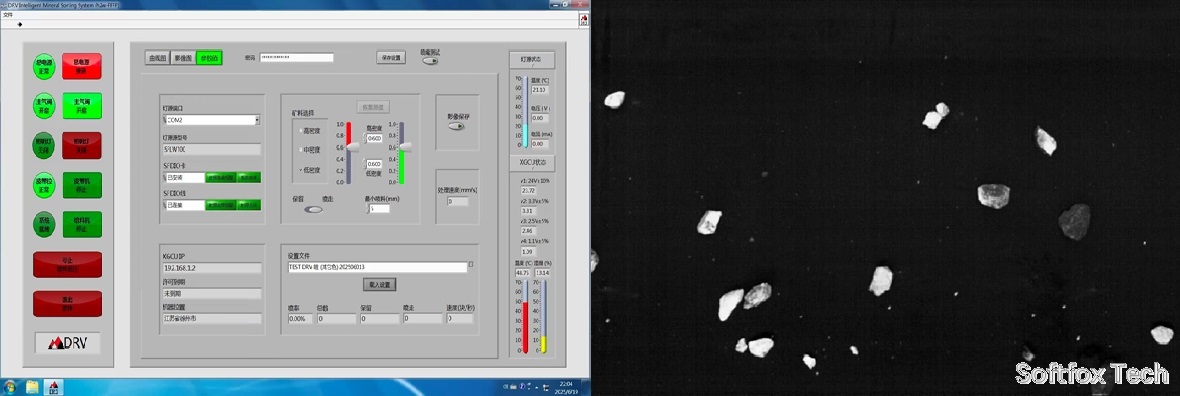Open the 文件 menu
This screenshot has width=1180, height=396.
pos(8,14)
